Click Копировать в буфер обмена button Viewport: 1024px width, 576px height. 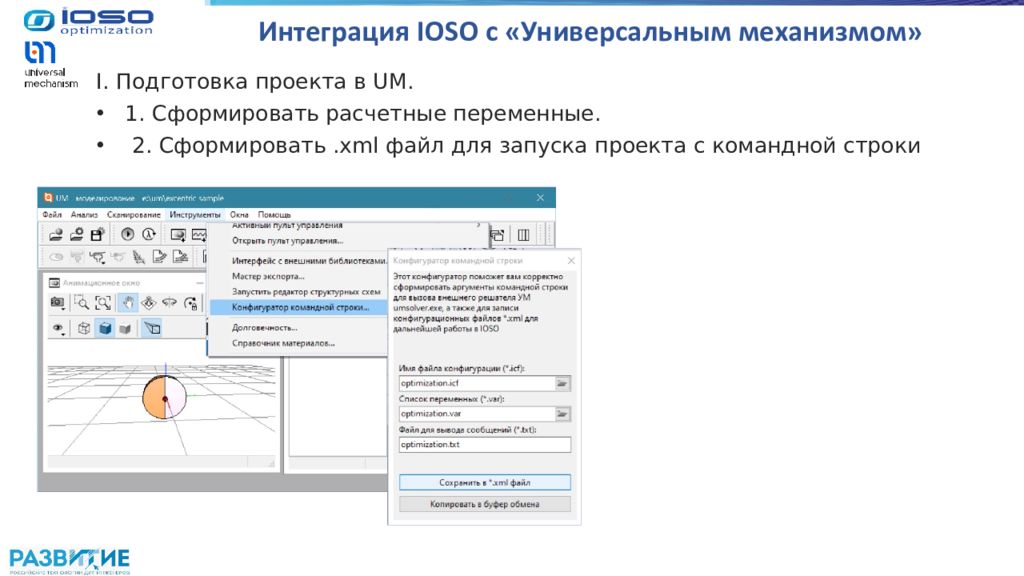coord(485,504)
